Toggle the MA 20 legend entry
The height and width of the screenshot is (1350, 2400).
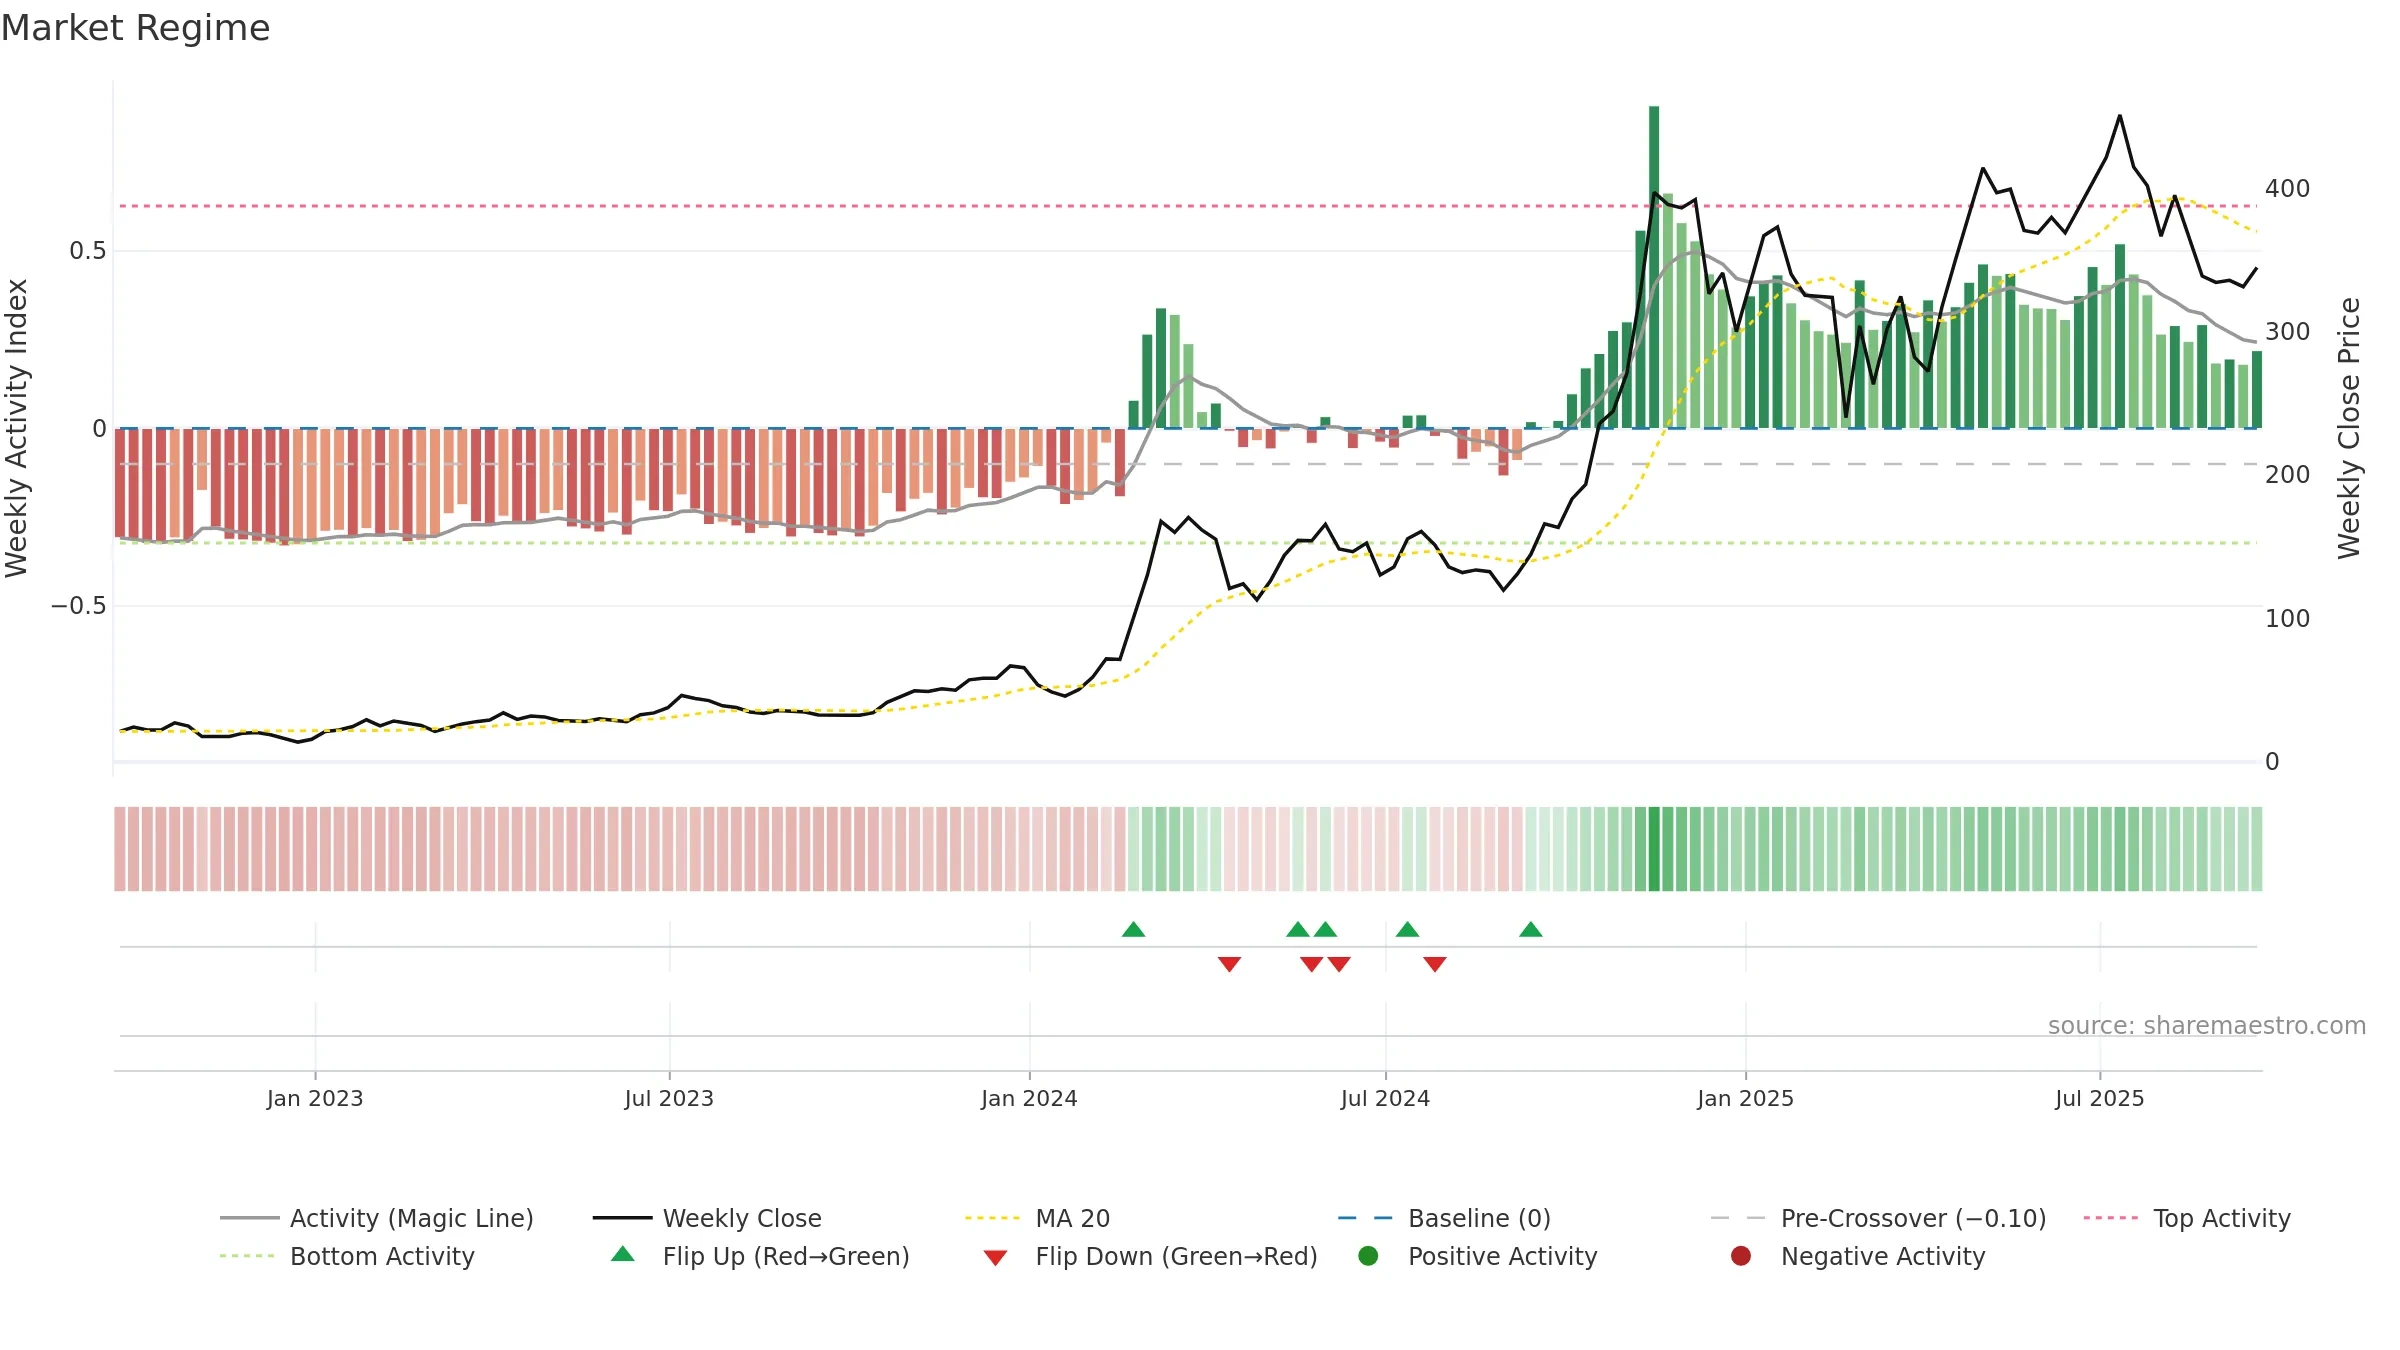click(1037, 1218)
